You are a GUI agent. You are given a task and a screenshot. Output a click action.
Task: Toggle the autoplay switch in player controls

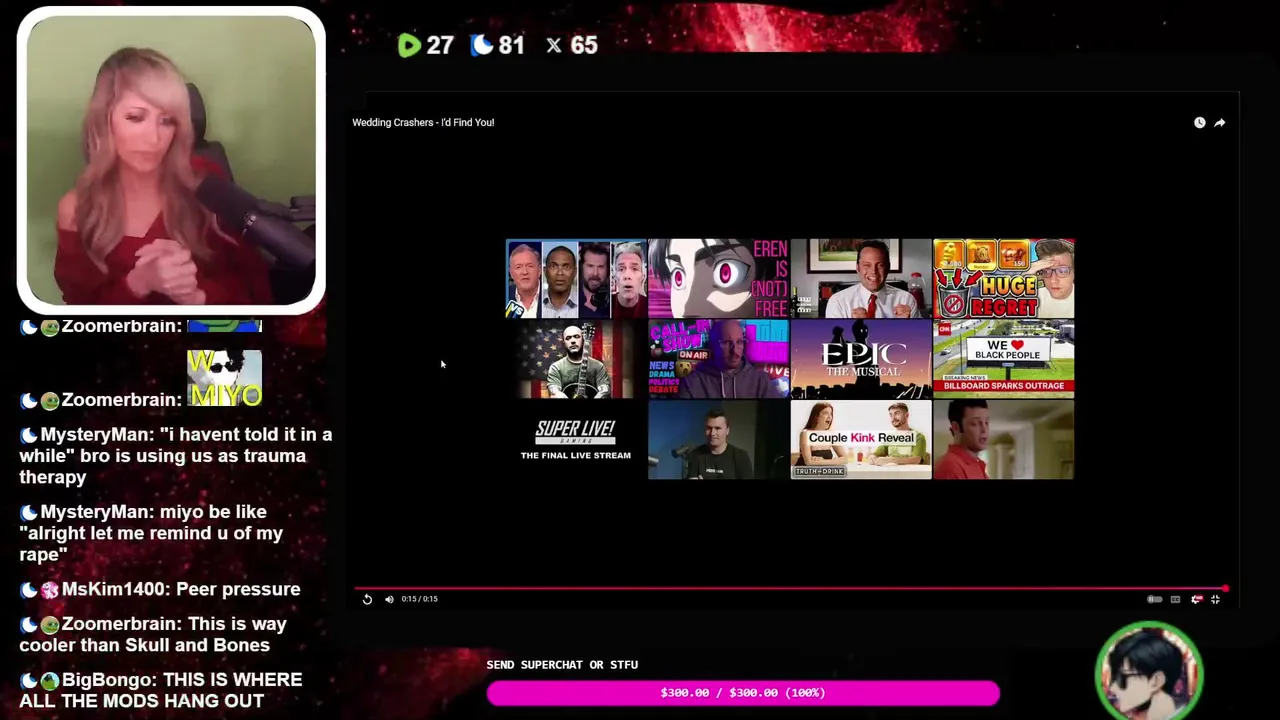click(1154, 599)
